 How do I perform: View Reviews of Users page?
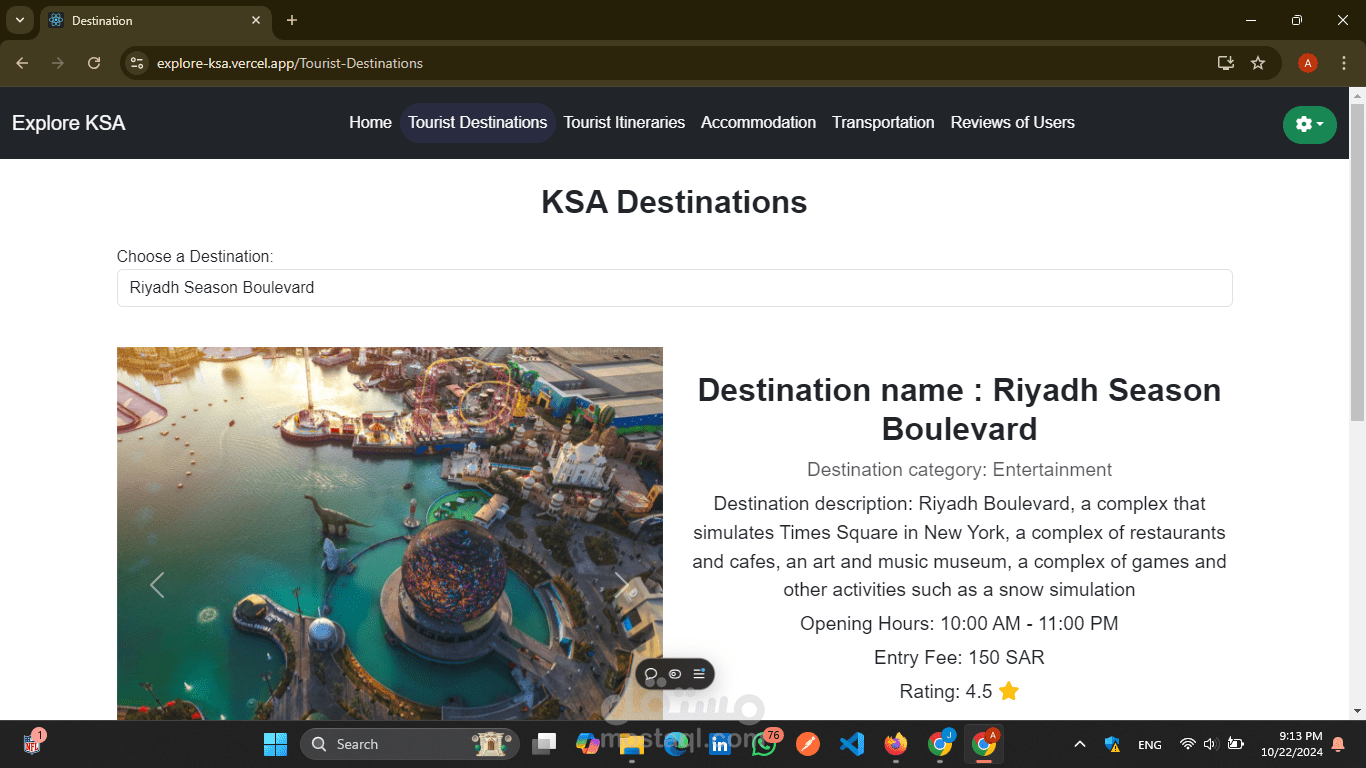click(x=1012, y=122)
